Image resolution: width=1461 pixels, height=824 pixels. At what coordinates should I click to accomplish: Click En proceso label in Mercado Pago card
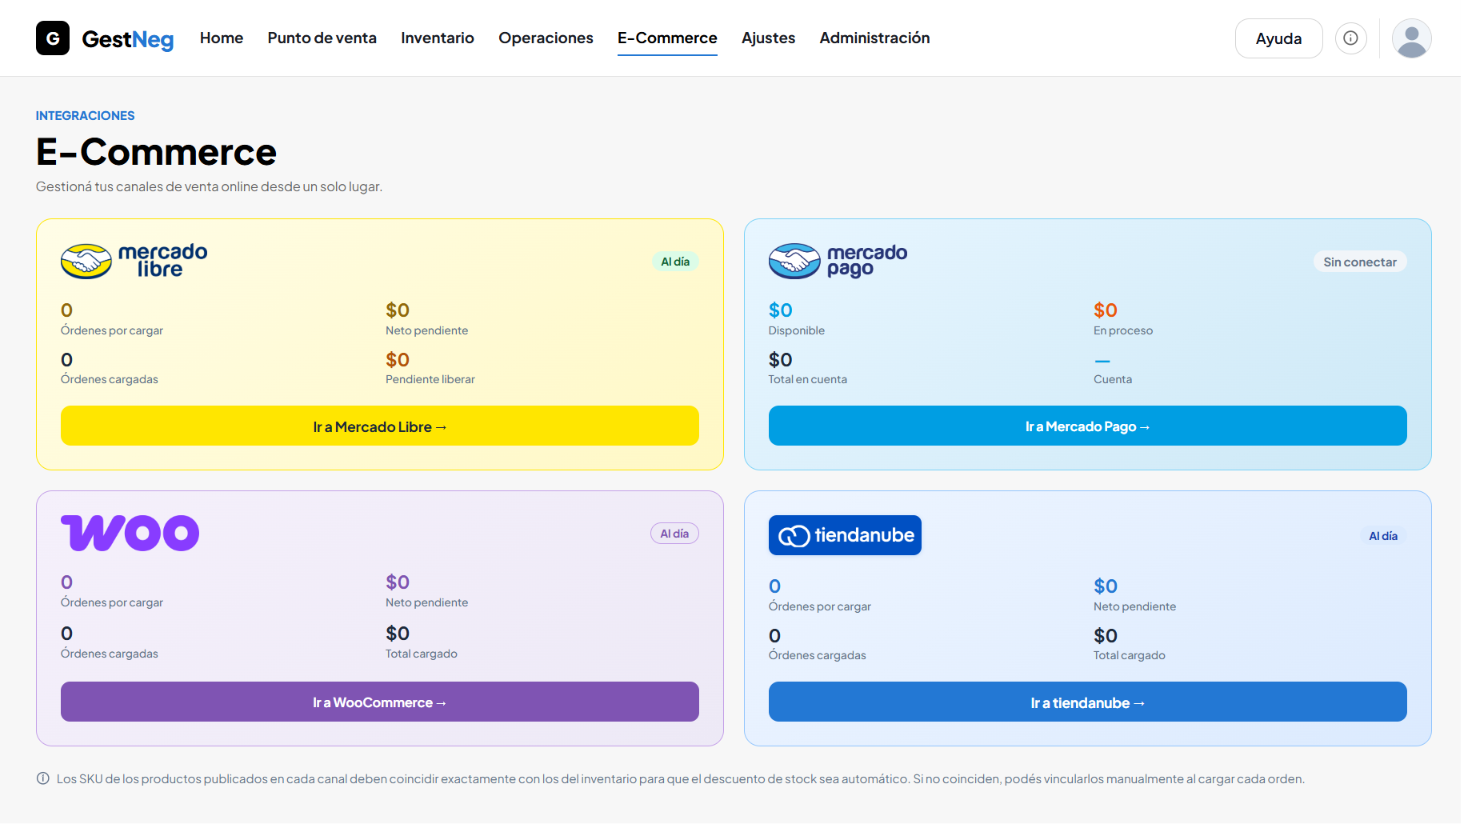point(1123,331)
